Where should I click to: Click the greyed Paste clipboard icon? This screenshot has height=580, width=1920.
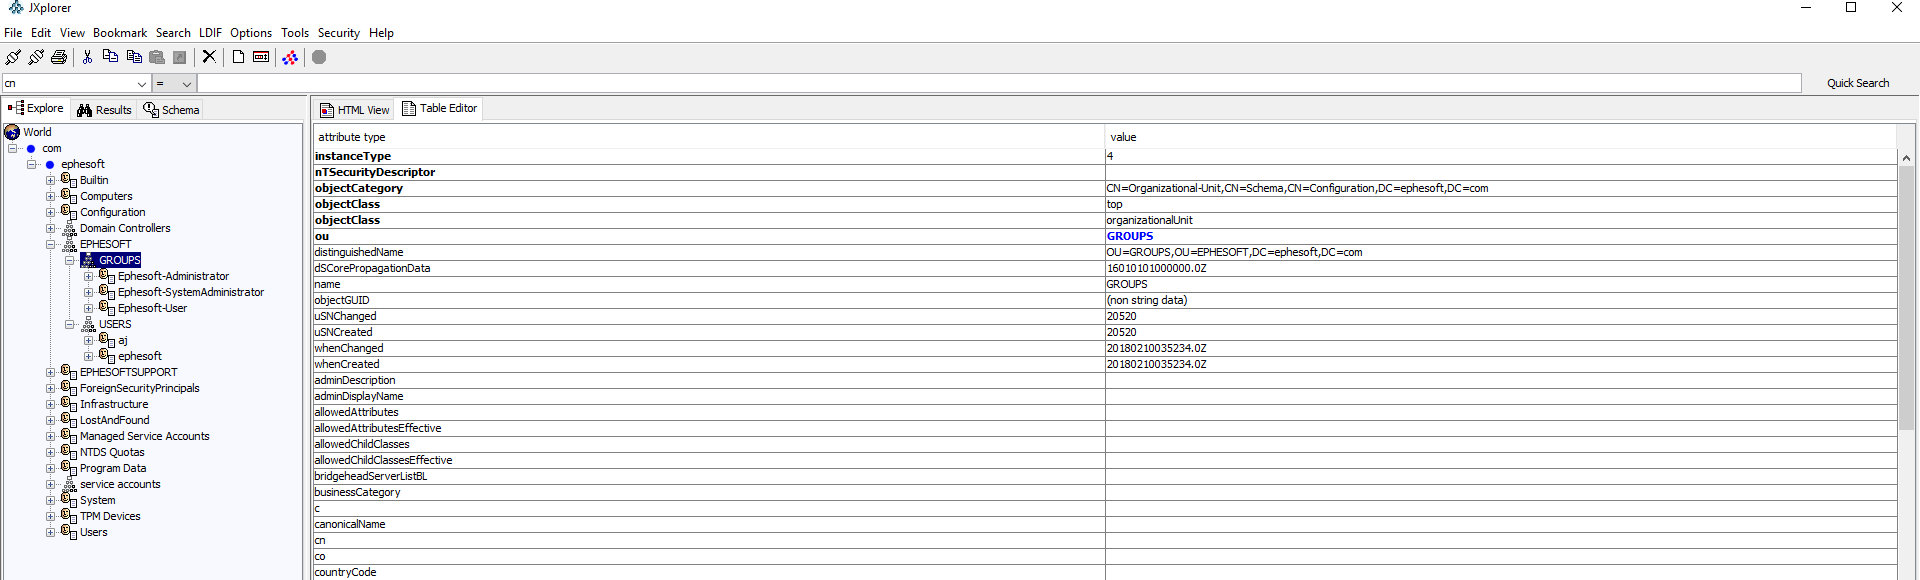(157, 57)
